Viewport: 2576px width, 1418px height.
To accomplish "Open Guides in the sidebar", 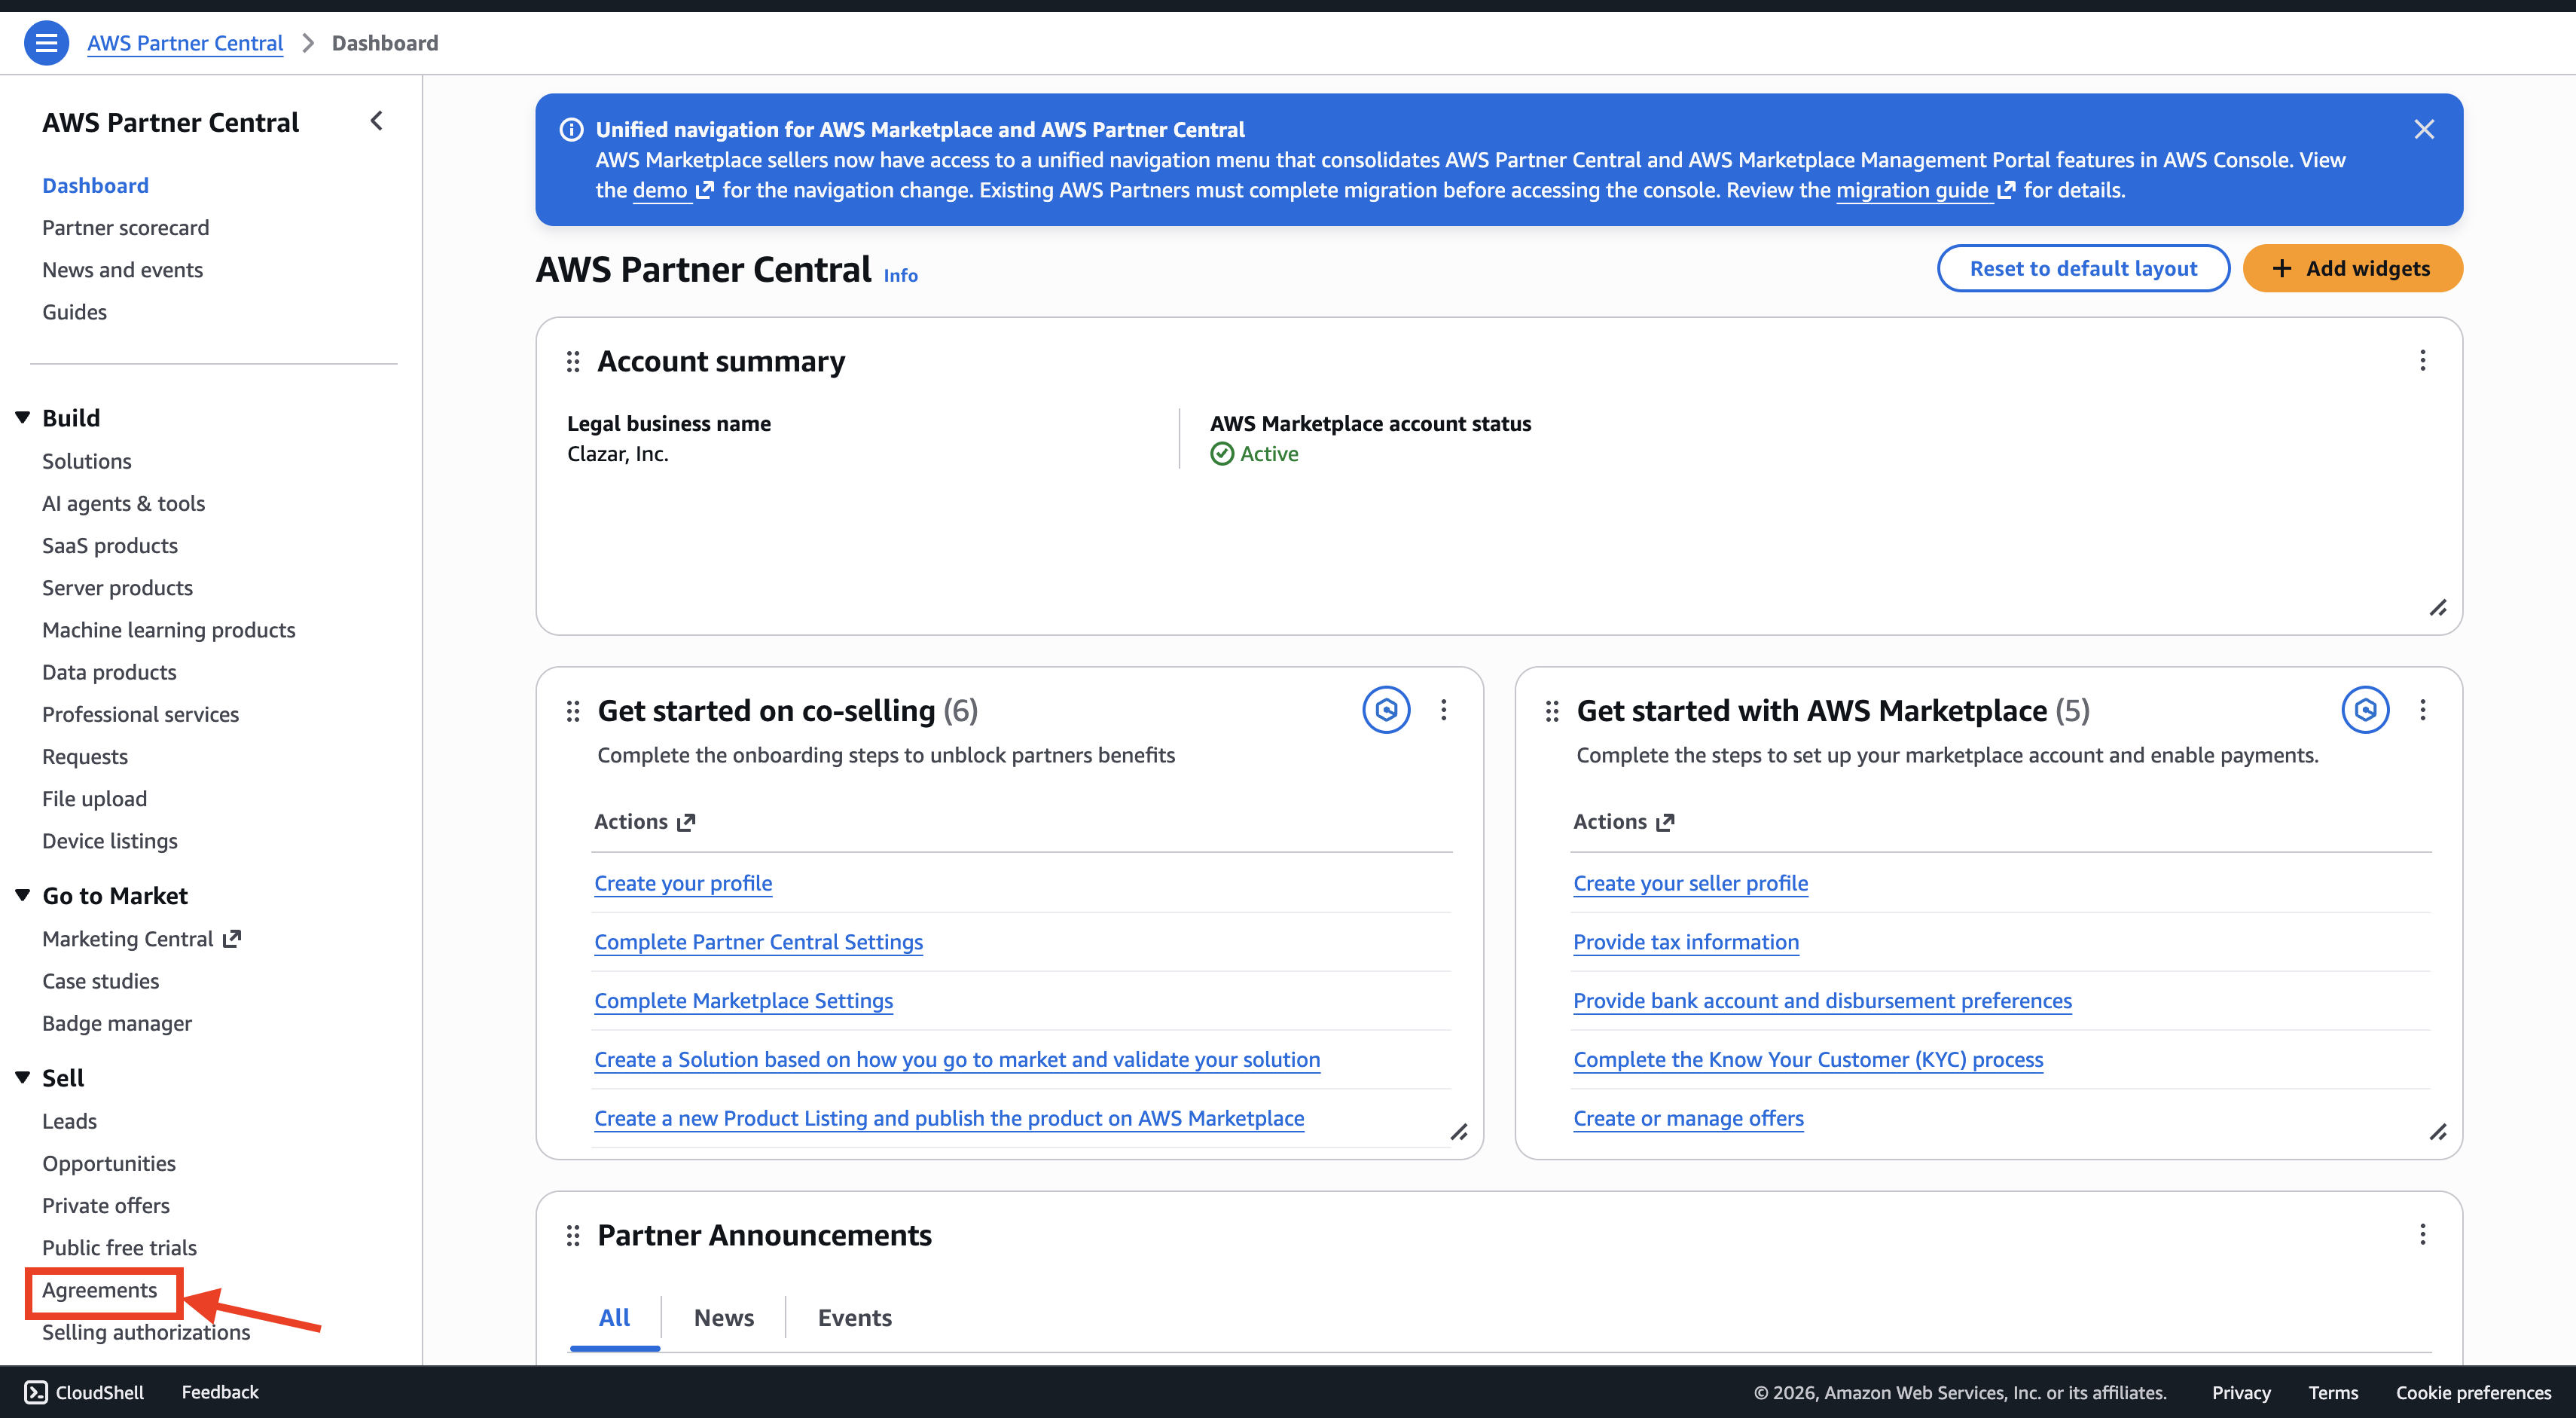I will click(x=74, y=312).
